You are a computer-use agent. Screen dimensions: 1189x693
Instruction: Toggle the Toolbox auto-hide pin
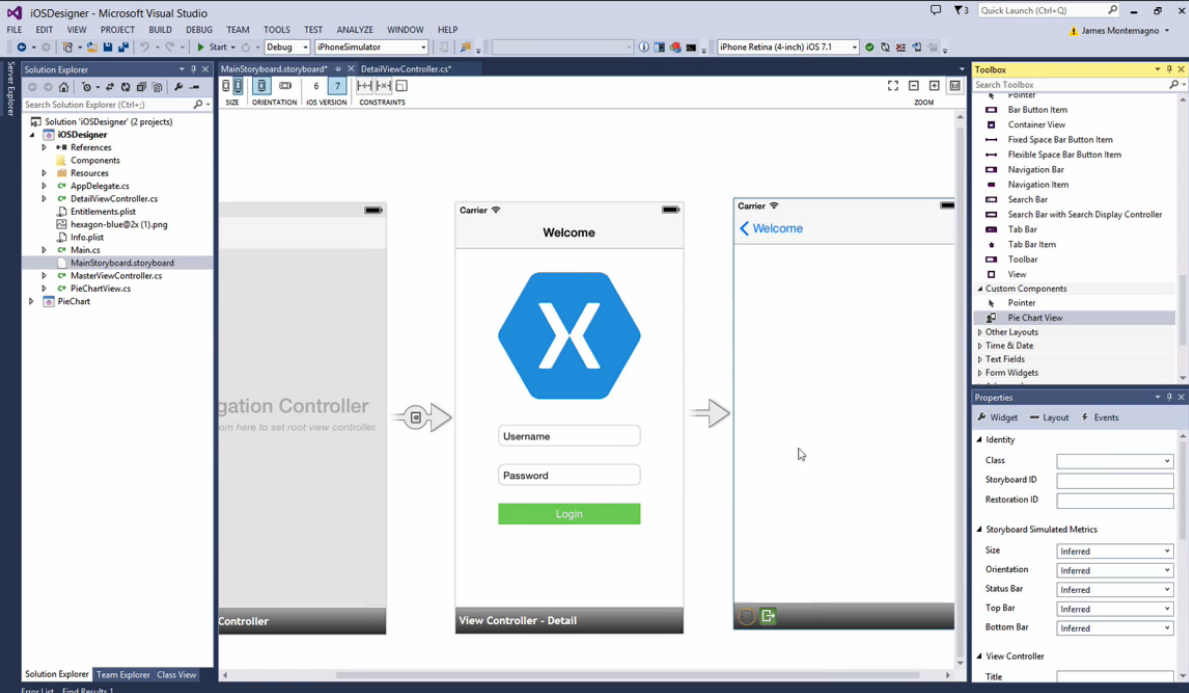(1169, 69)
